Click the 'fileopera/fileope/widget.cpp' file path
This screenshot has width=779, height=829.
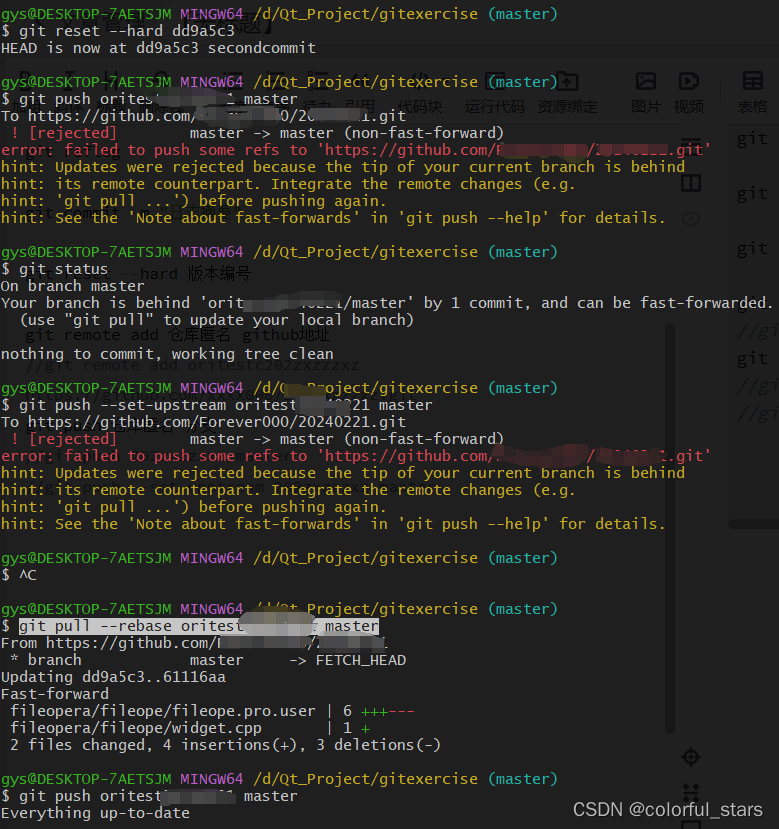[x=136, y=728]
